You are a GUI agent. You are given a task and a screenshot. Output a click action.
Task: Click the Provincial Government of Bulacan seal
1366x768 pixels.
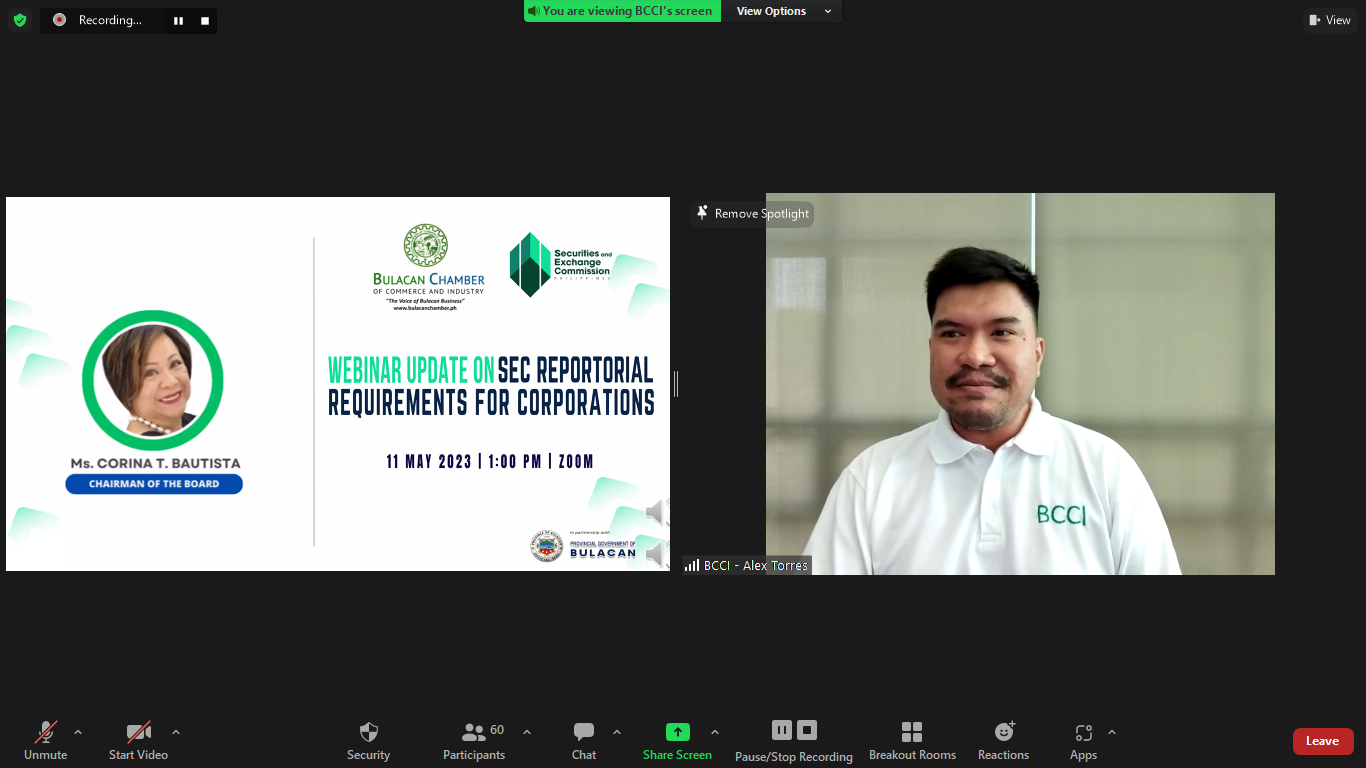(x=546, y=546)
